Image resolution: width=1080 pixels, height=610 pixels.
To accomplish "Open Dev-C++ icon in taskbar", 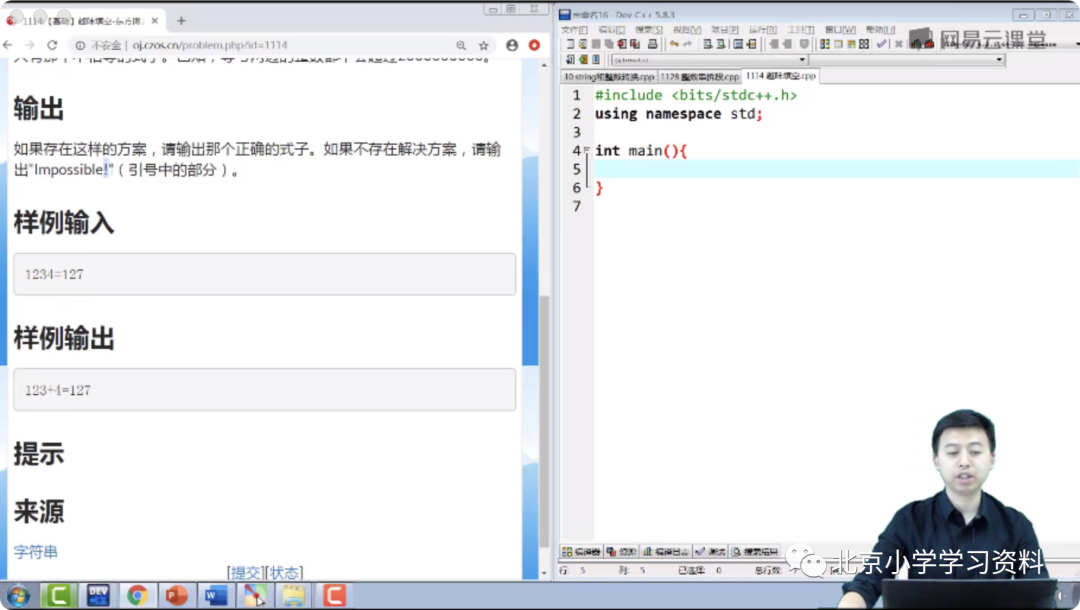I will click(x=98, y=596).
